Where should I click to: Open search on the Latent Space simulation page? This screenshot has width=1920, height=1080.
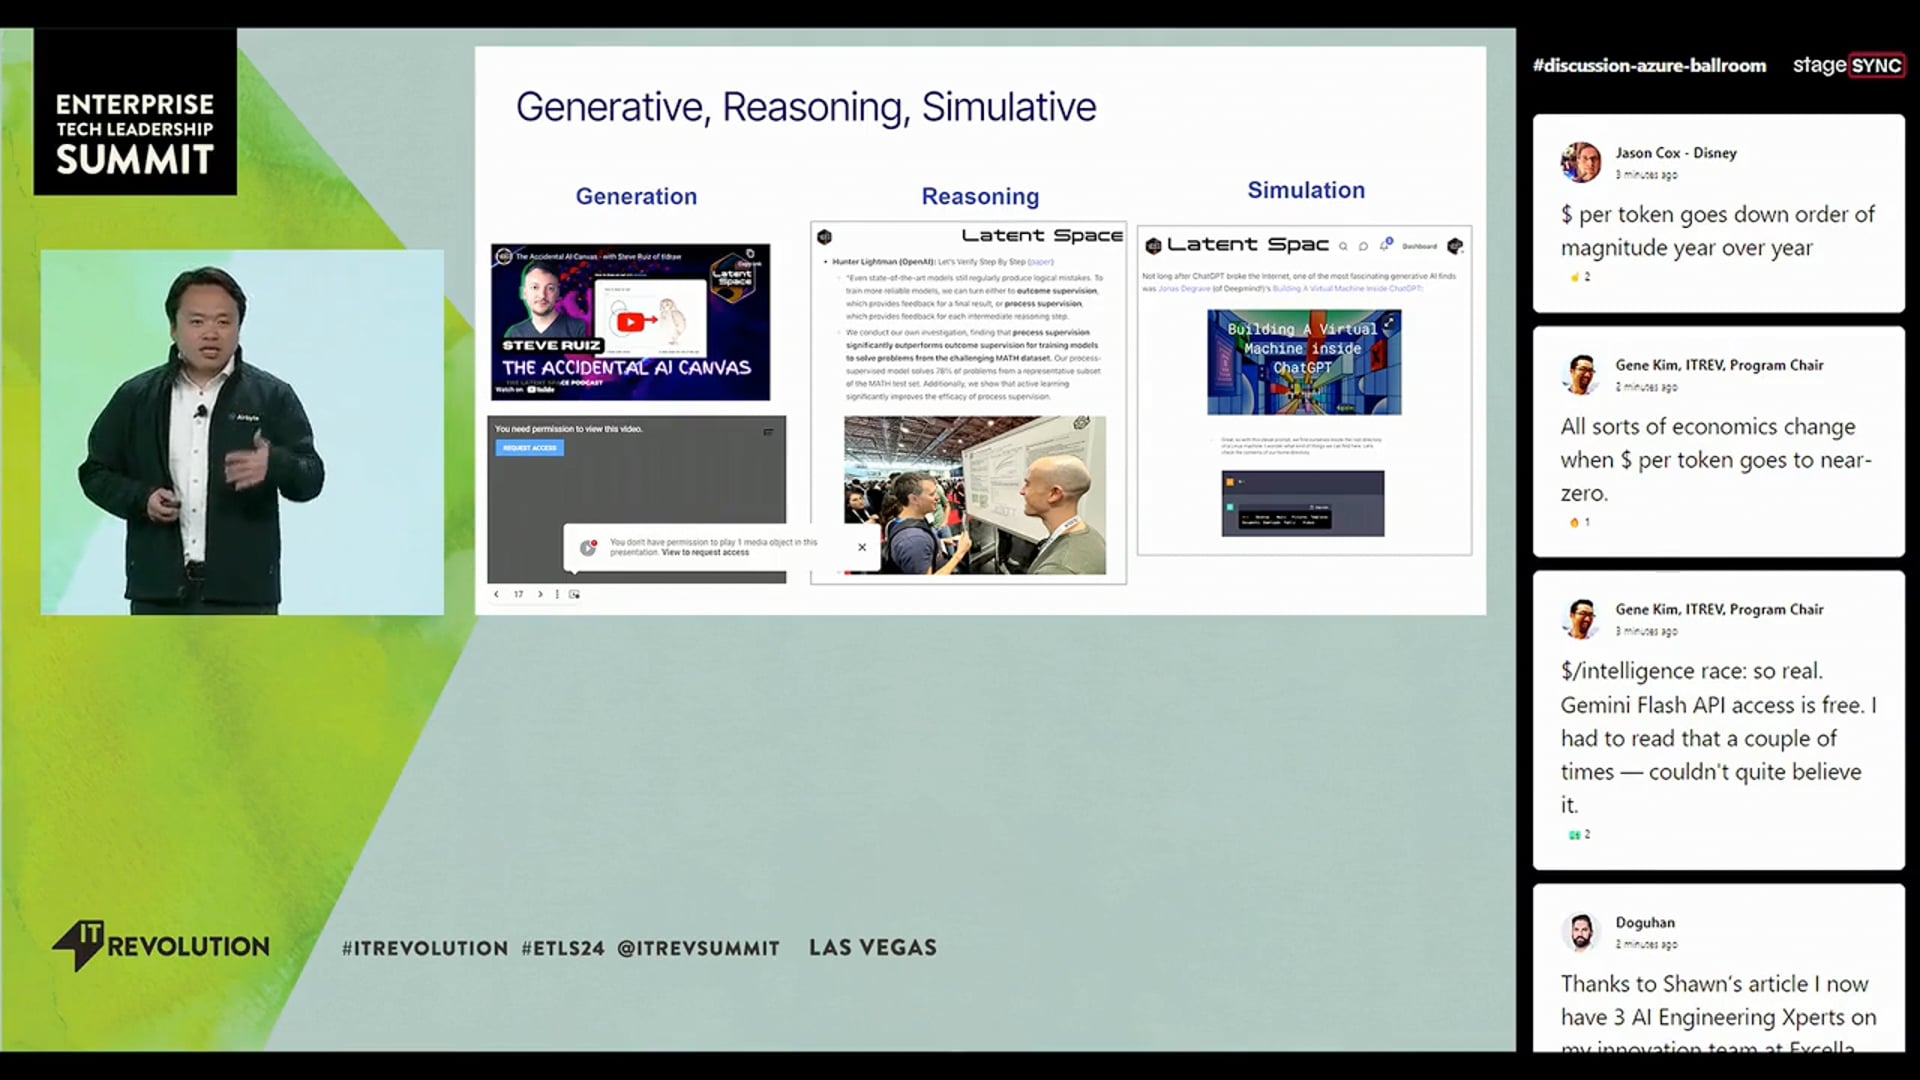1343,246
